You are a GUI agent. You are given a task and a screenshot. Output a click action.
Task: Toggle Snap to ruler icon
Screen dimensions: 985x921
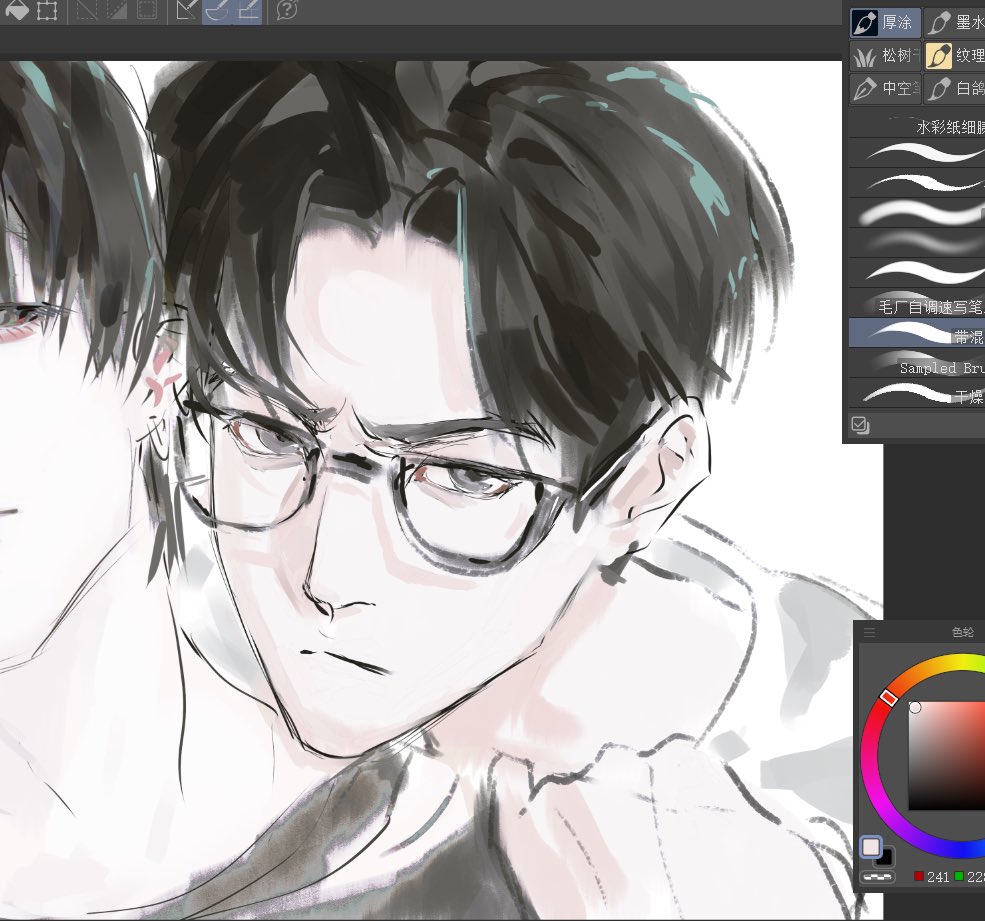point(186,9)
